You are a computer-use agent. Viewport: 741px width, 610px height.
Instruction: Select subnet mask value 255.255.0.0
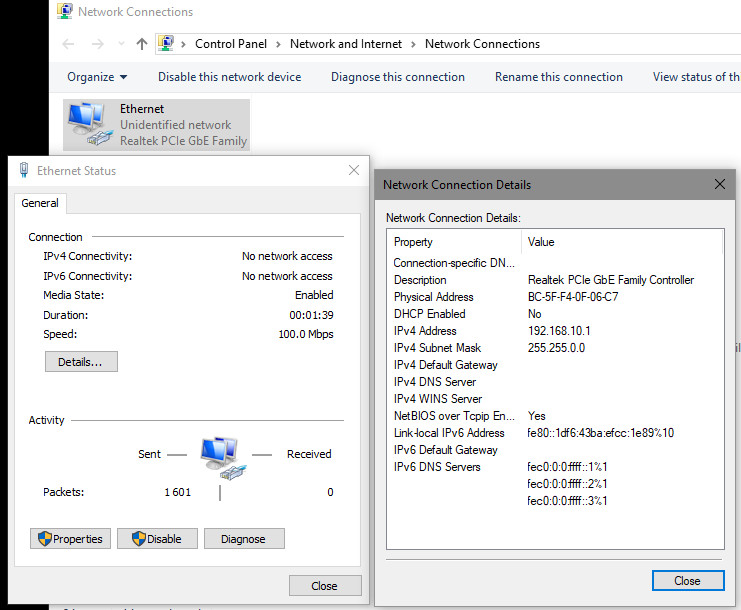click(x=556, y=348)
